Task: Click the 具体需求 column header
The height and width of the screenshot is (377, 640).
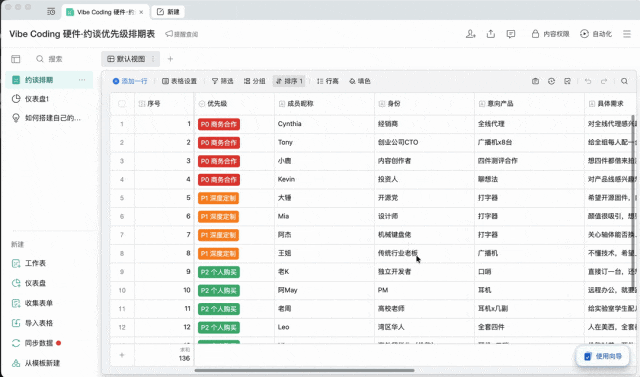Action: (x=611, y=104)
